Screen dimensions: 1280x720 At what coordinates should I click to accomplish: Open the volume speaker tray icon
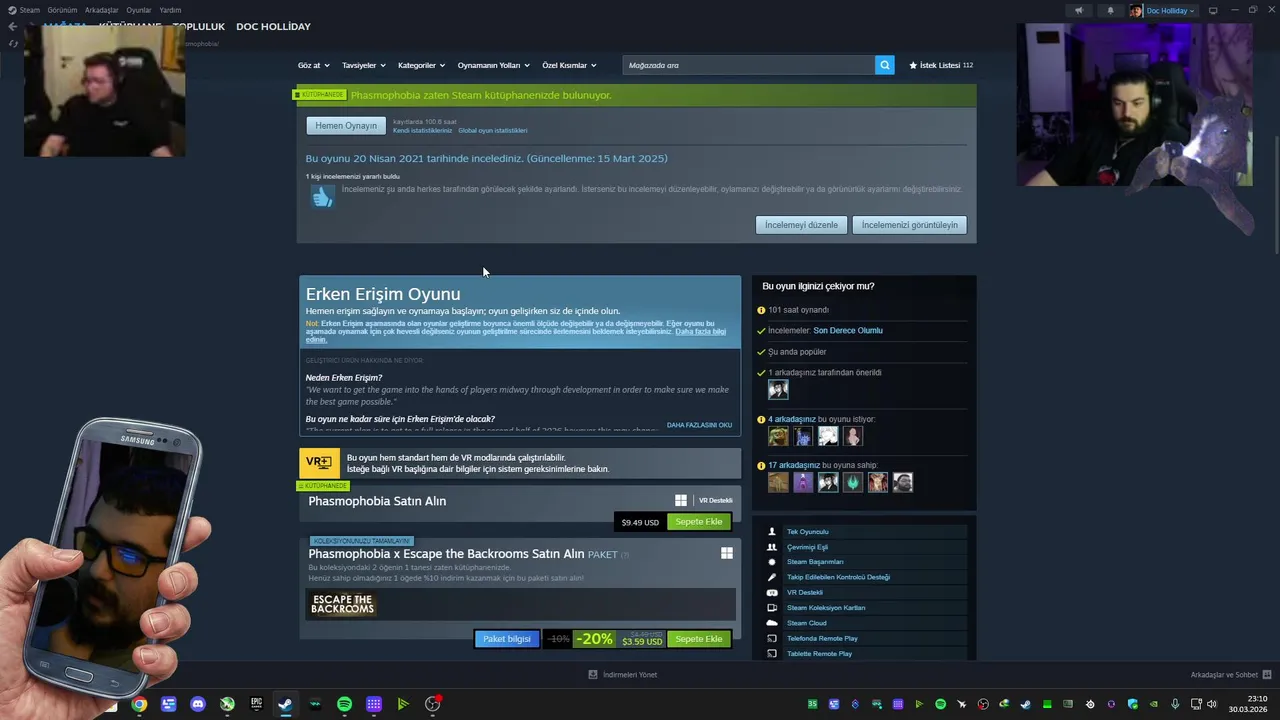(1211, 704)
